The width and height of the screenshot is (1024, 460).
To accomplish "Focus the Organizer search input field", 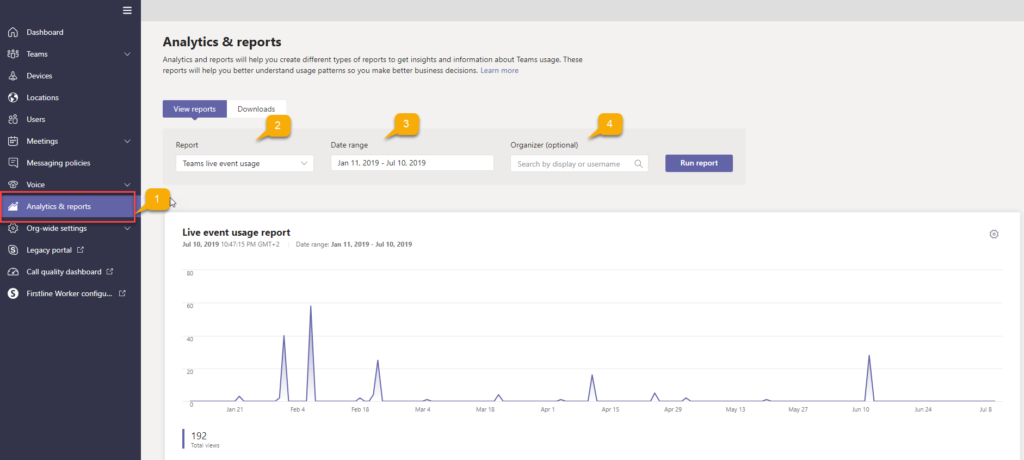I will (579, 164).
